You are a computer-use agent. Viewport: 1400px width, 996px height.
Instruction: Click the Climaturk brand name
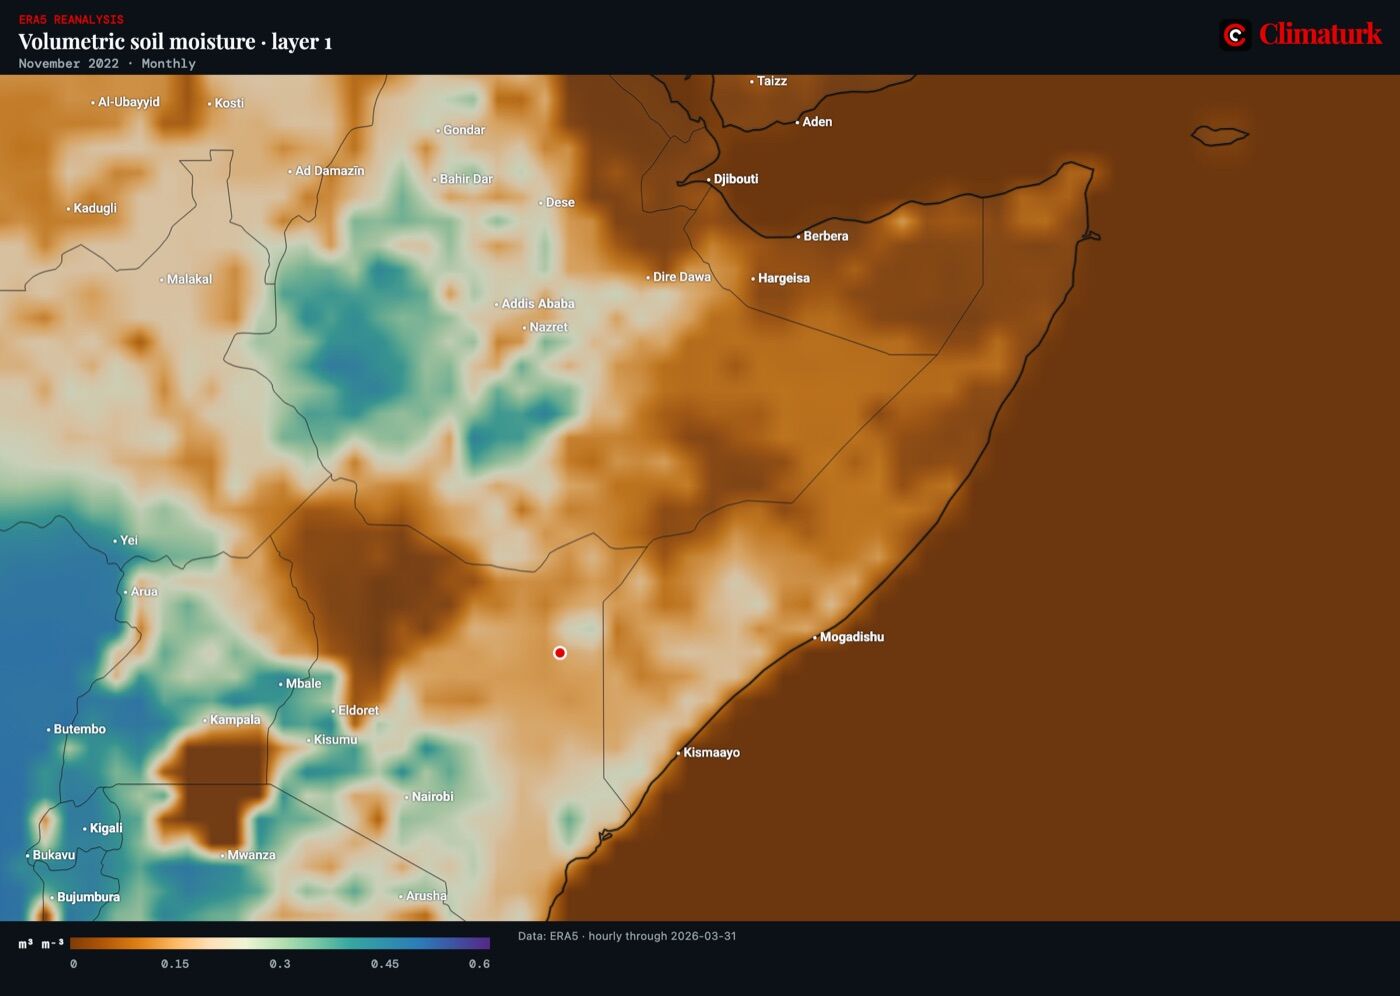pos(1320,34)
